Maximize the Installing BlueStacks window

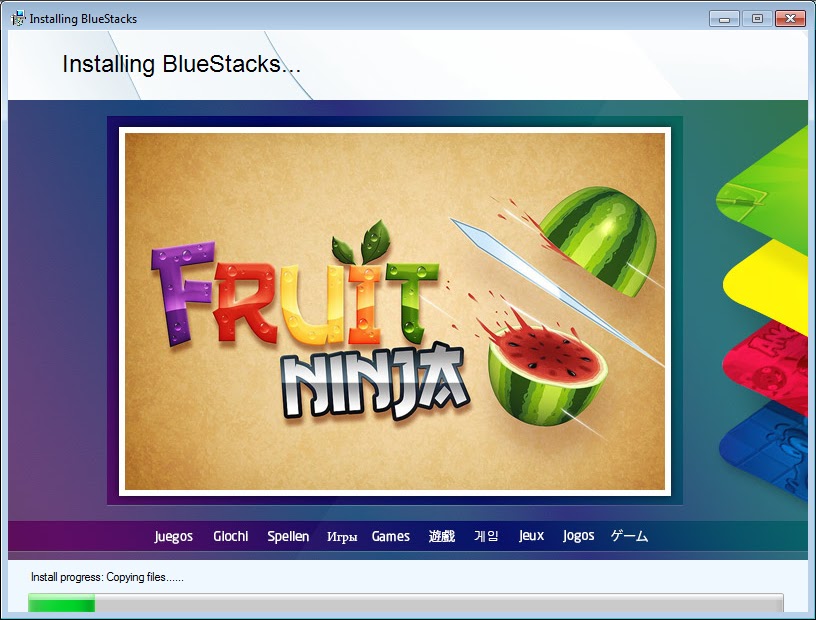757,19
